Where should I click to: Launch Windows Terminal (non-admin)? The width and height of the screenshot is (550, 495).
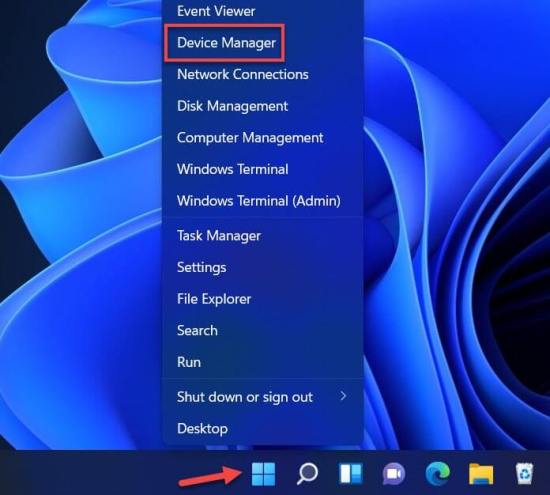click(262, 169)
